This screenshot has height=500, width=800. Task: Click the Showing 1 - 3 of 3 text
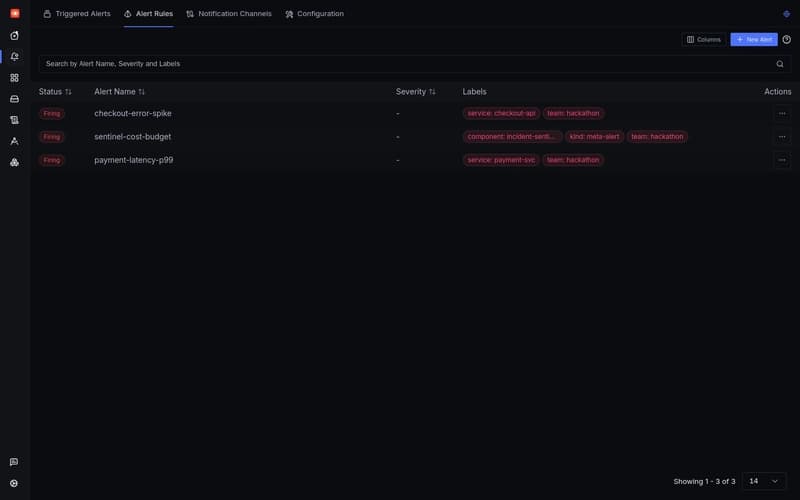click(x=704, y=482)
